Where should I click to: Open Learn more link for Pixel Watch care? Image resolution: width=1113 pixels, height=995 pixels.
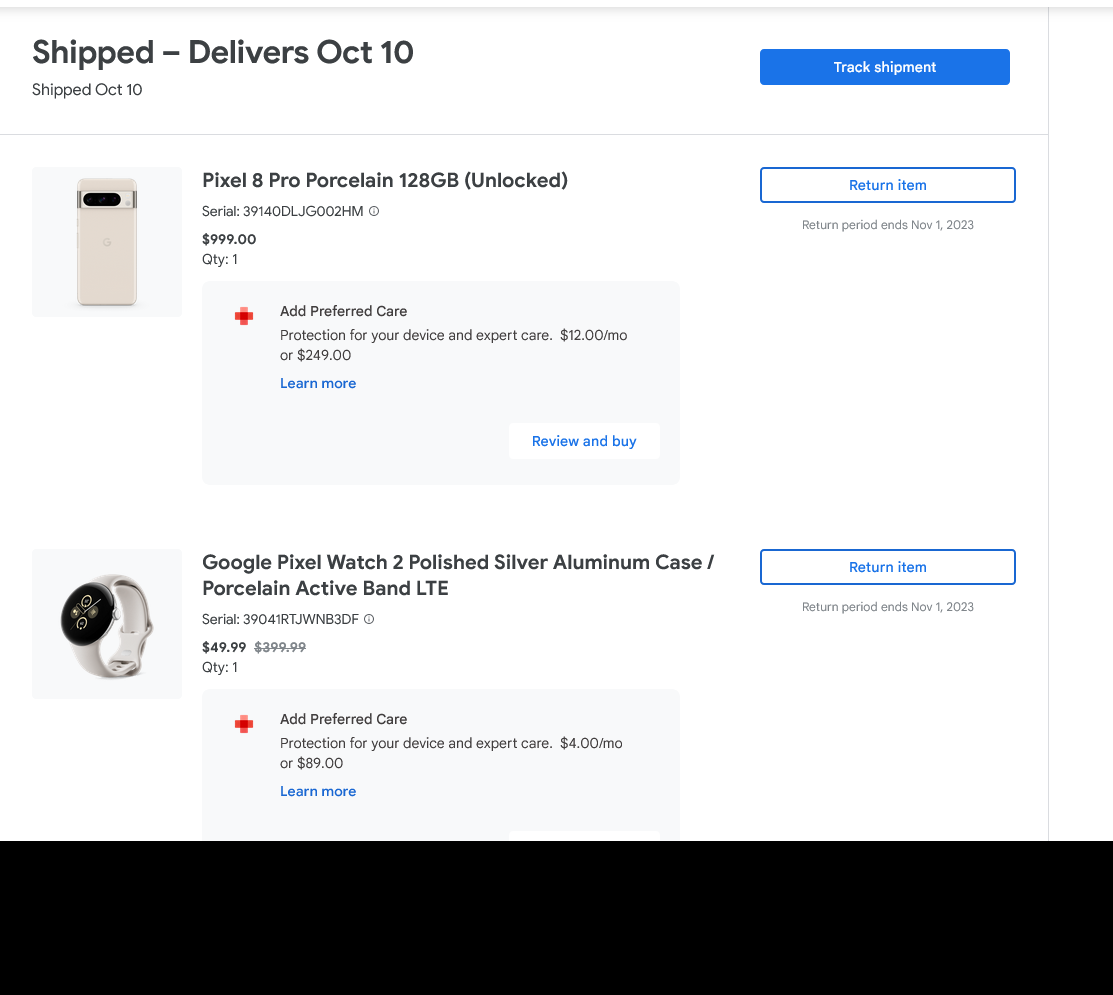[318, 791]
